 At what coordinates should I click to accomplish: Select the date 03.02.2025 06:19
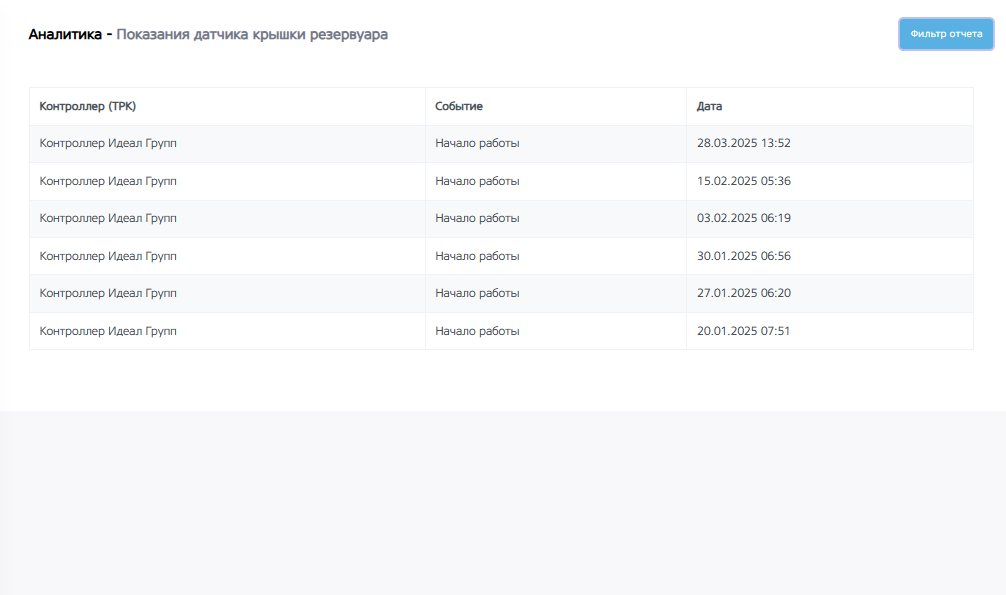pos(744,218)
